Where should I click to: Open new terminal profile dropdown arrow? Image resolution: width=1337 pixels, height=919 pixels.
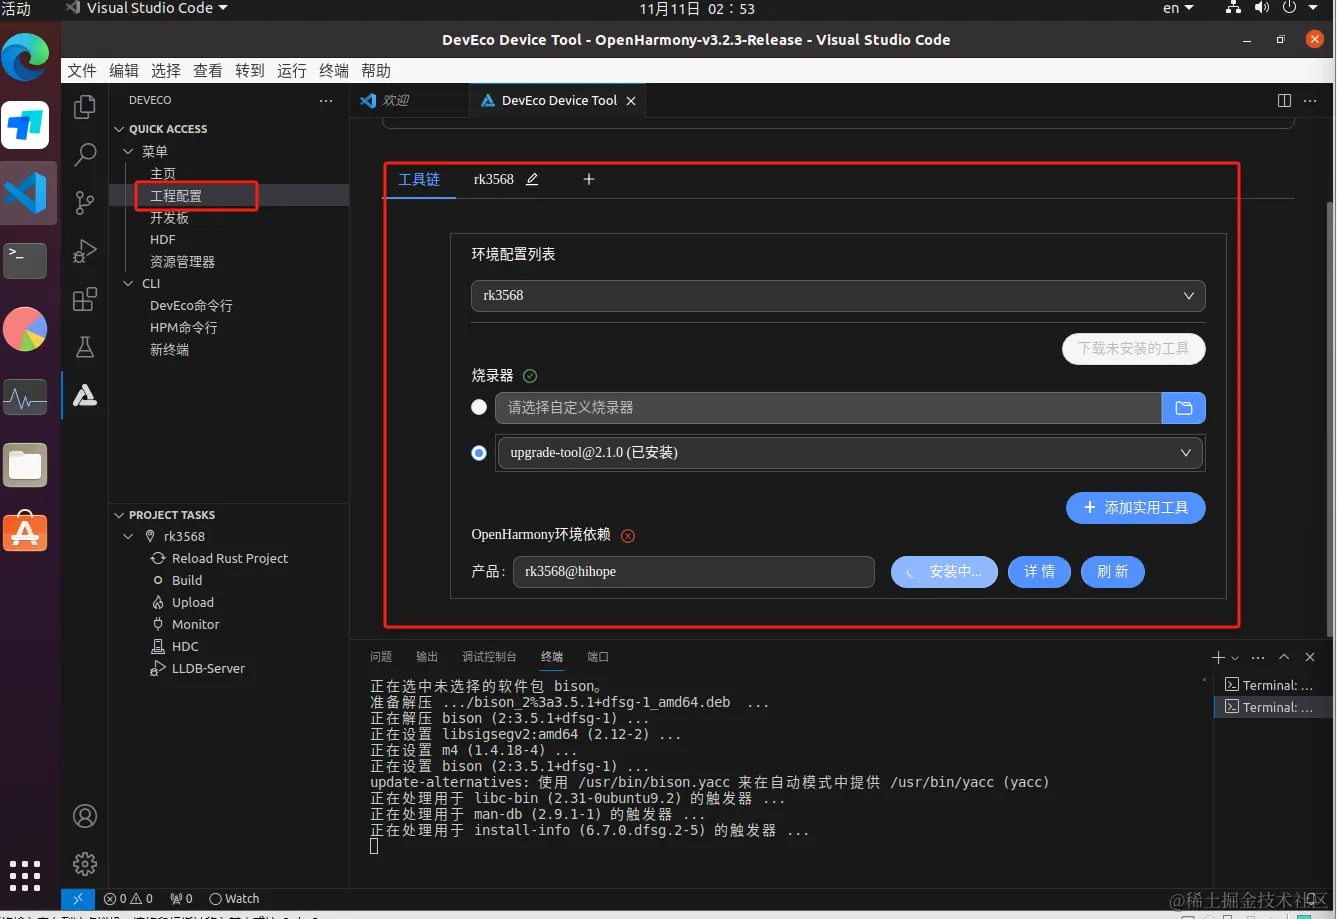(x=1235, y=658)
